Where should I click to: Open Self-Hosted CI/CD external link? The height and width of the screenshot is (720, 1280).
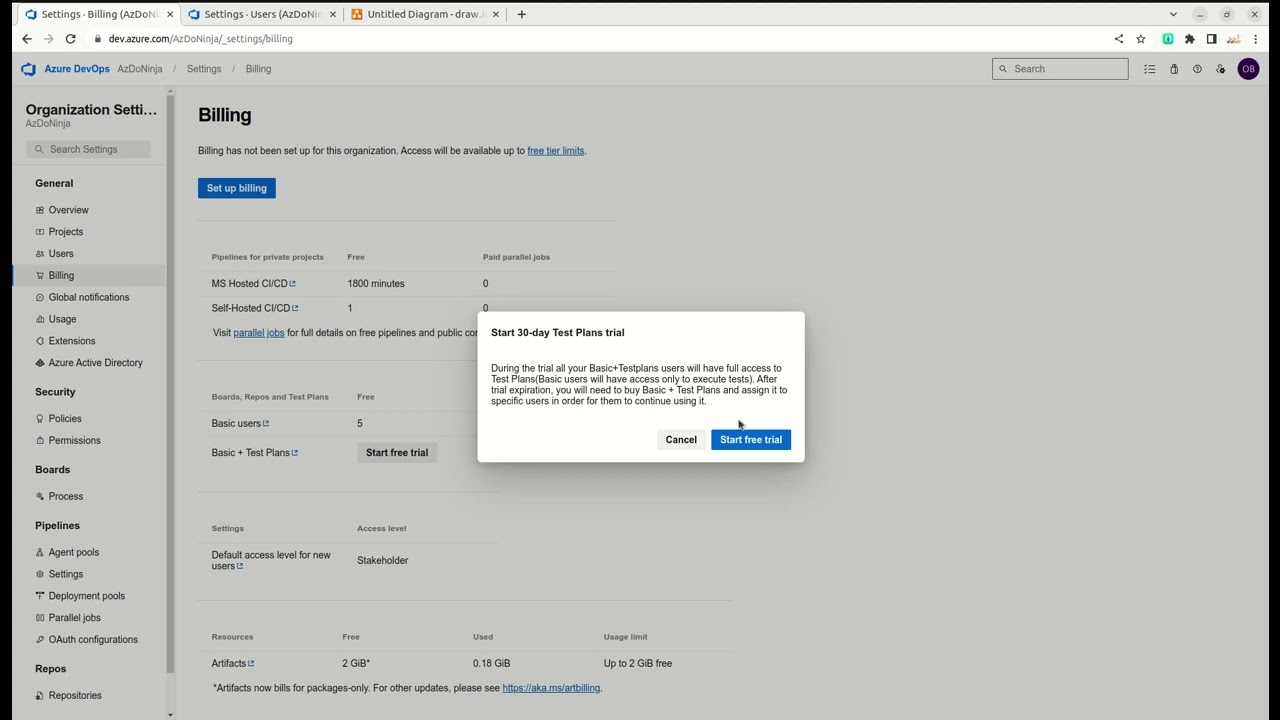pos(295,308)
